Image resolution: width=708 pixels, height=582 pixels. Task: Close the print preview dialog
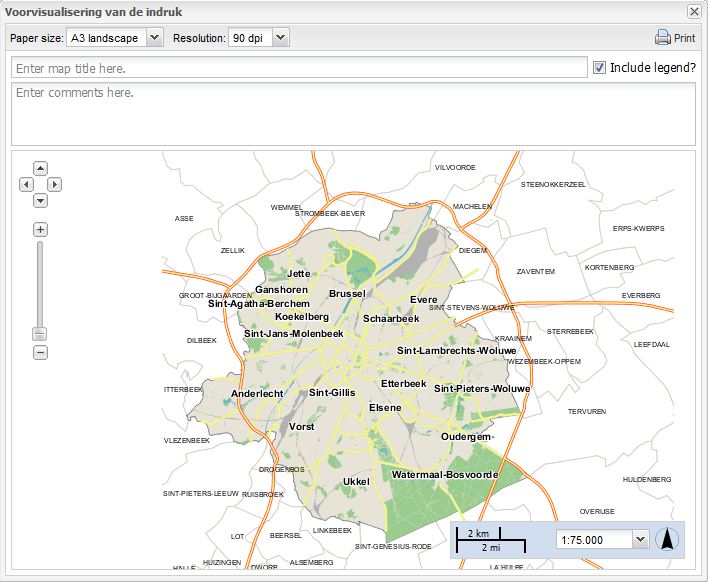[694, 12]
